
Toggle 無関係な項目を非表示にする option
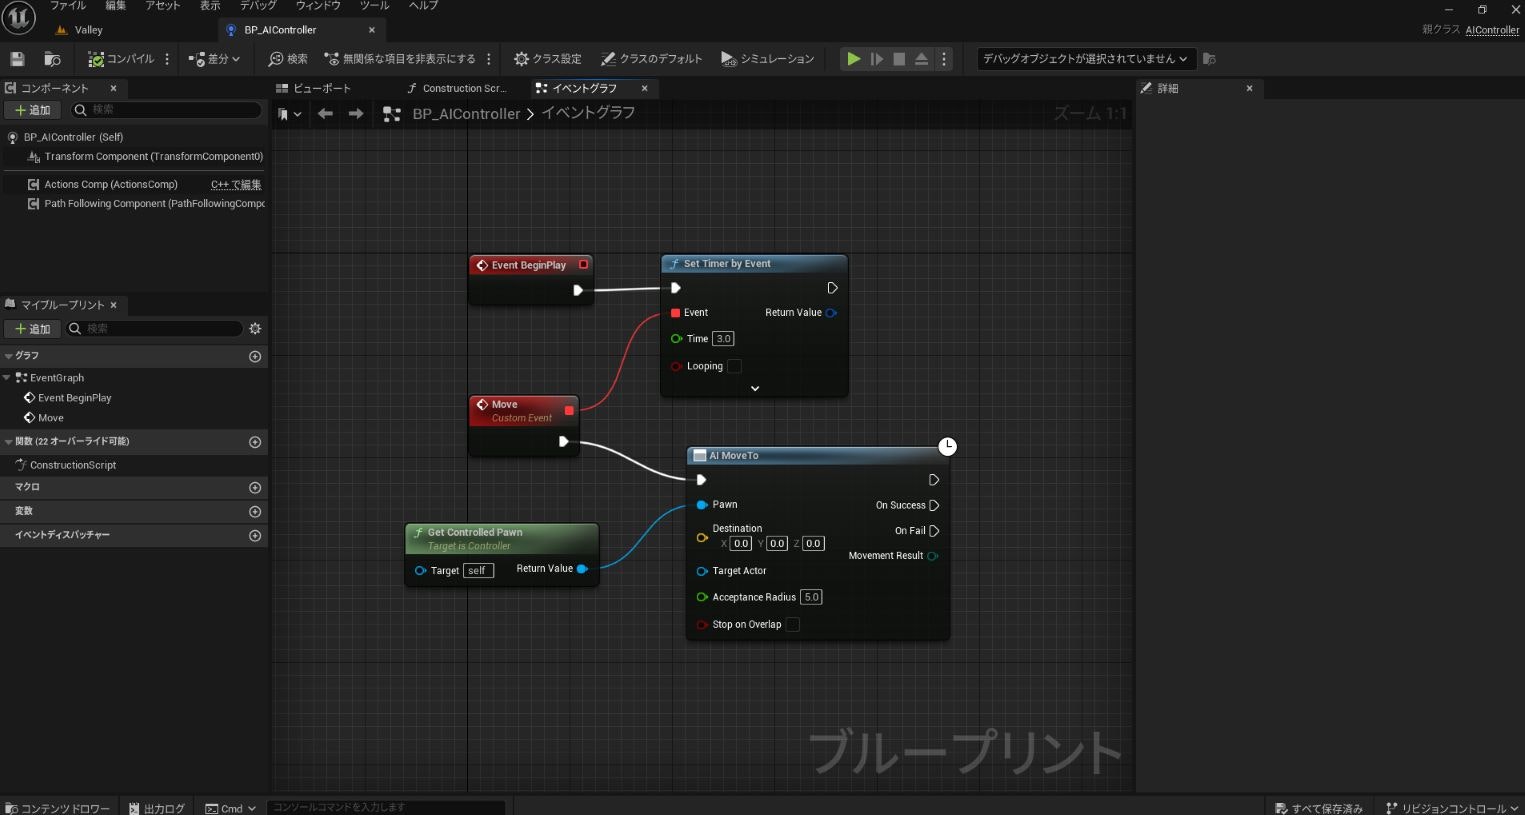tap(400, 59)
